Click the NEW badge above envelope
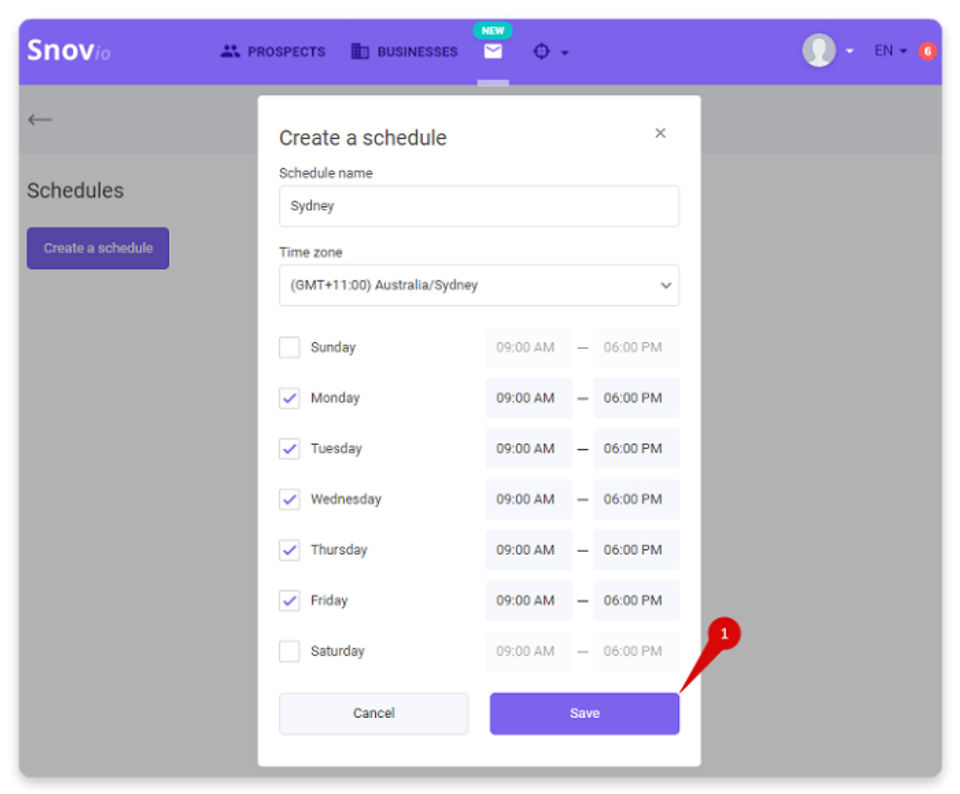 [x=493, y=31]
